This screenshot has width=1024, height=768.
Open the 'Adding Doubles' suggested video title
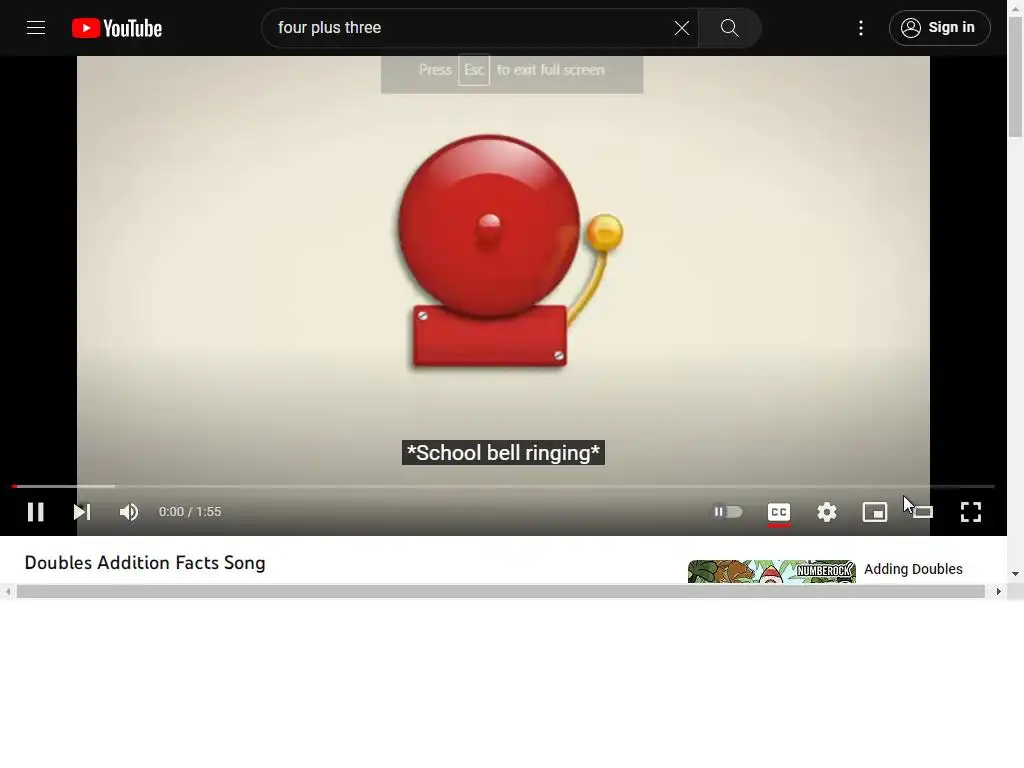913,569
